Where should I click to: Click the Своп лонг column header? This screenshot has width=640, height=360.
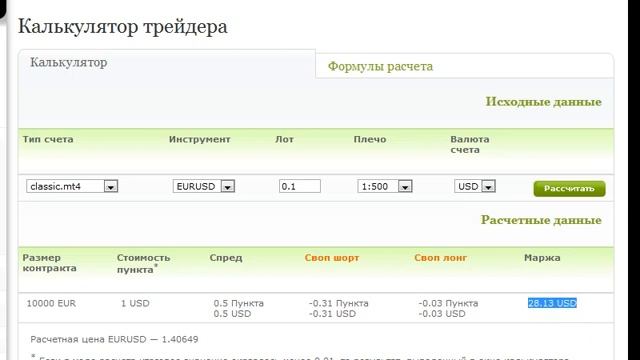440,258
